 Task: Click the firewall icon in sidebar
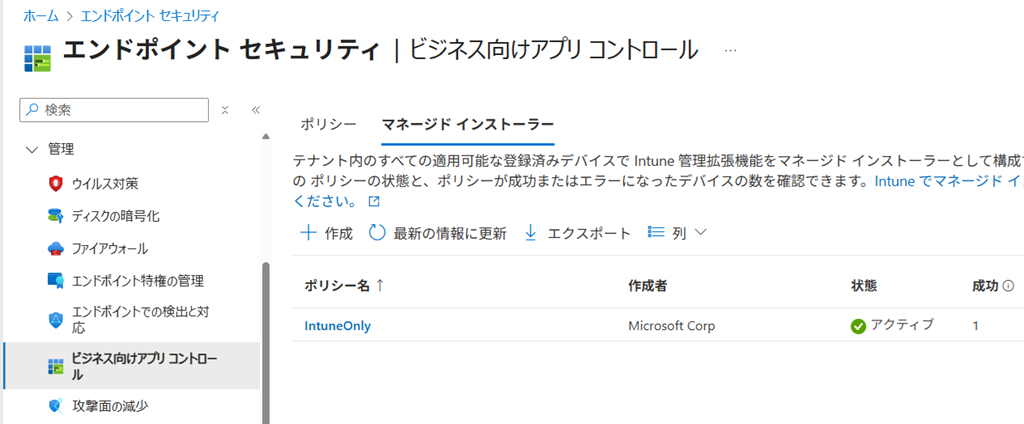56,248
